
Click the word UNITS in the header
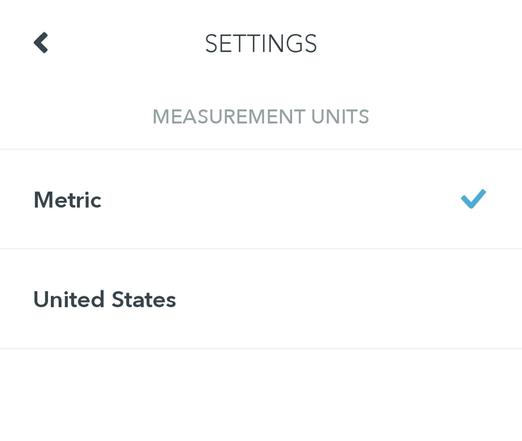(340, 117)
